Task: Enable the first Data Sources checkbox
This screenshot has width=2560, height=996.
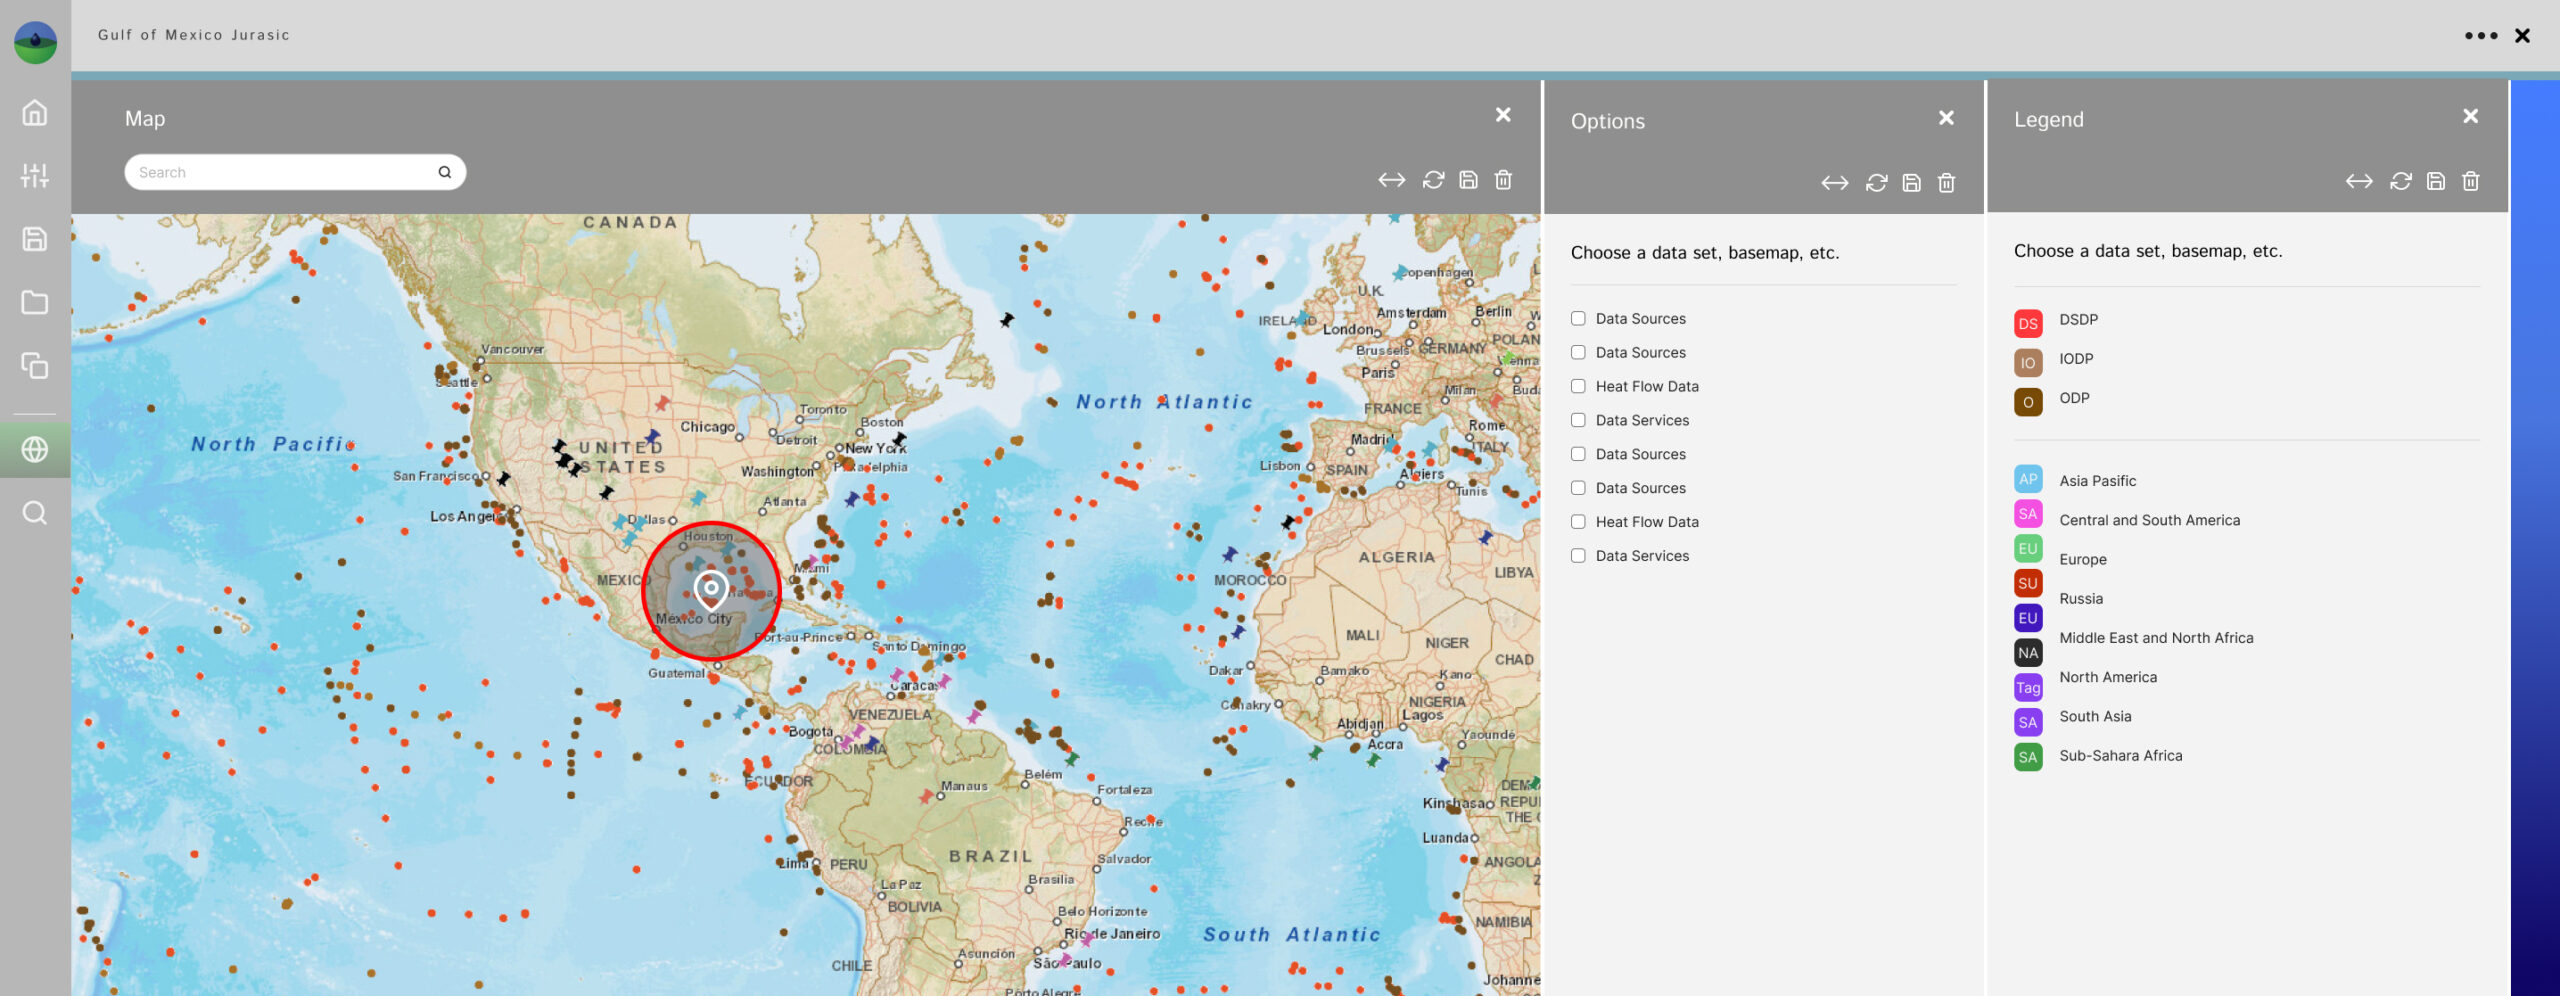Action: pyautogui.click(x=1578, y=318)
